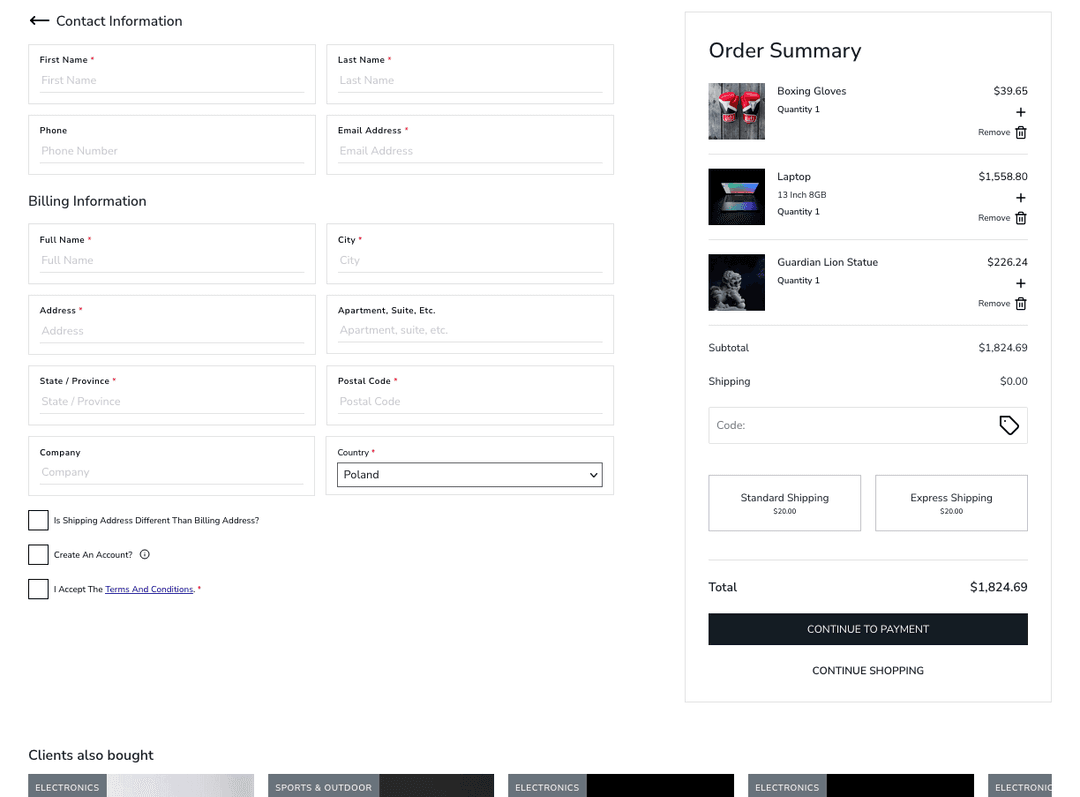Select the SPORTS & OUTDOOR category tile
This screenshot has height=797, width=1080.
coord(322,787)
